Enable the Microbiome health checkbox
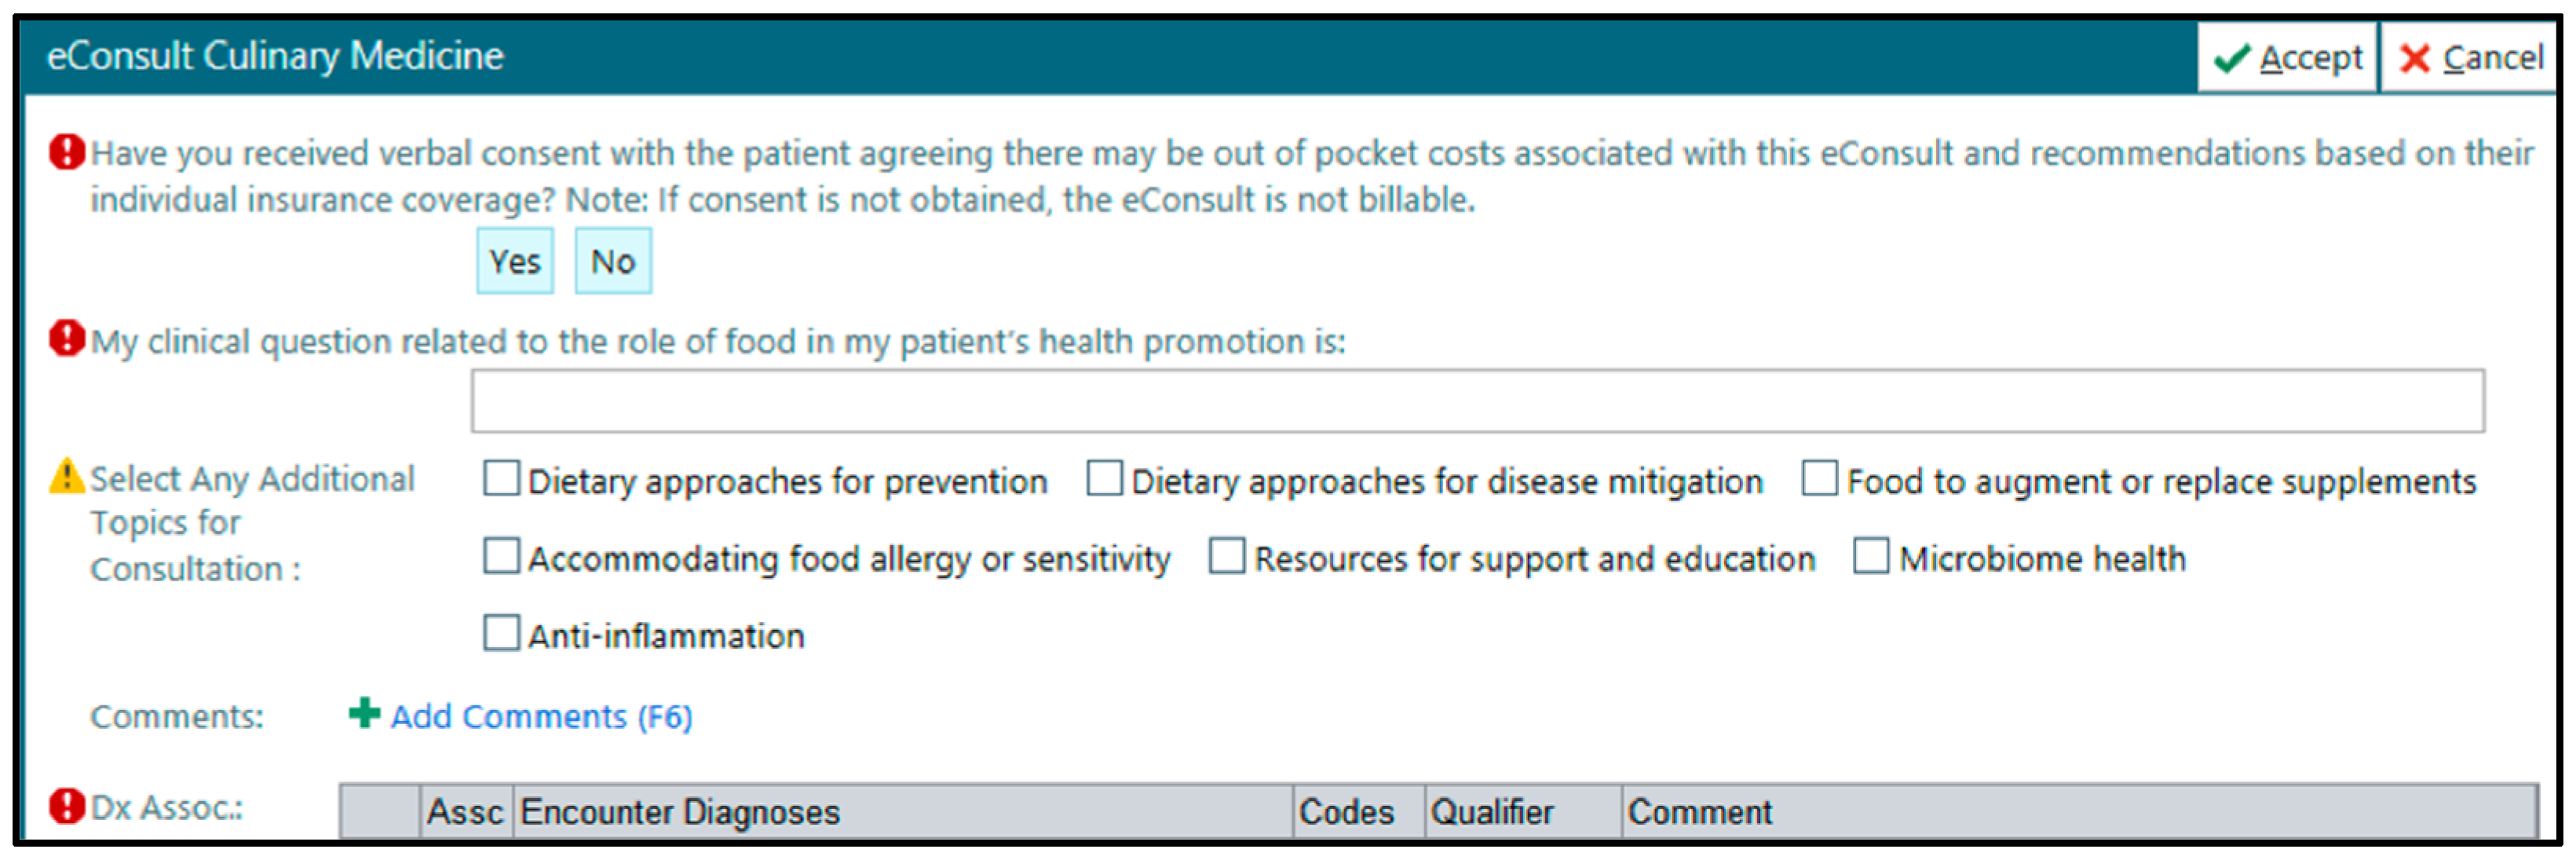The image size is (2576, 860). (1871, 556)
